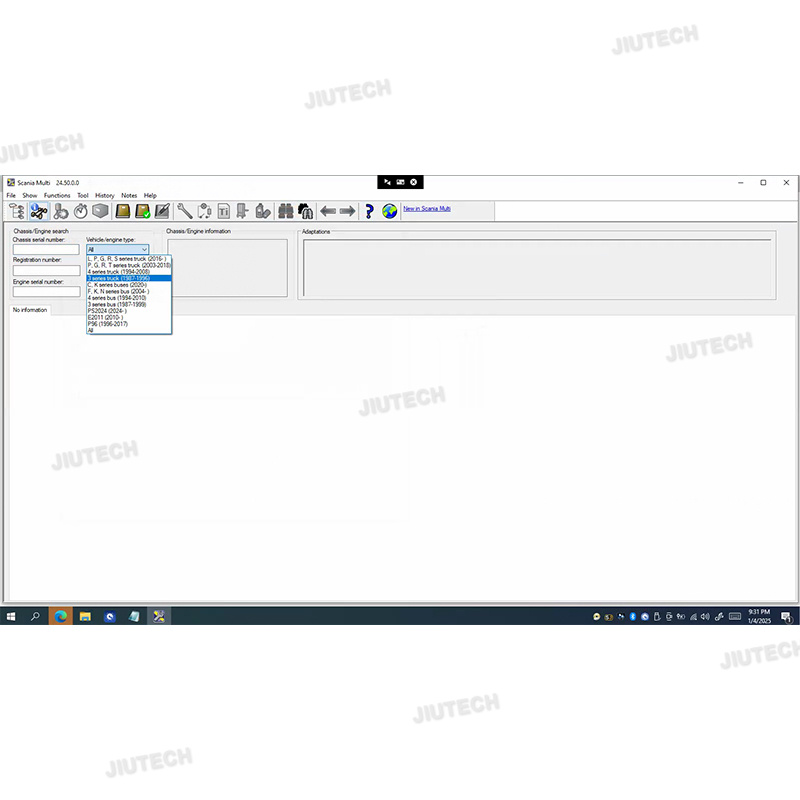Choose "PS2024 (2024-)" in the dropdown list
Screen dimensions: 800x800
(x=108, y=311)
